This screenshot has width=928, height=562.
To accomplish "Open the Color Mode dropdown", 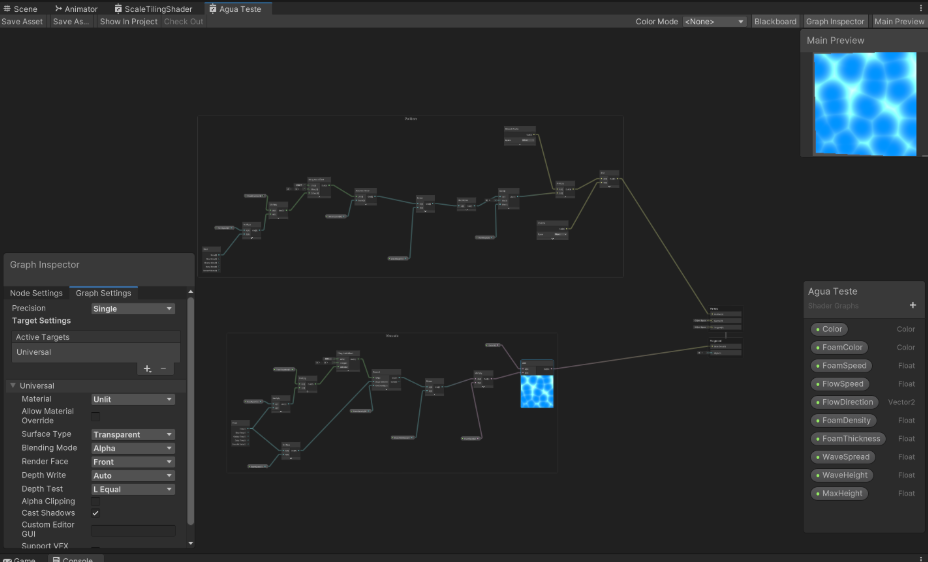I will [714, 21].
